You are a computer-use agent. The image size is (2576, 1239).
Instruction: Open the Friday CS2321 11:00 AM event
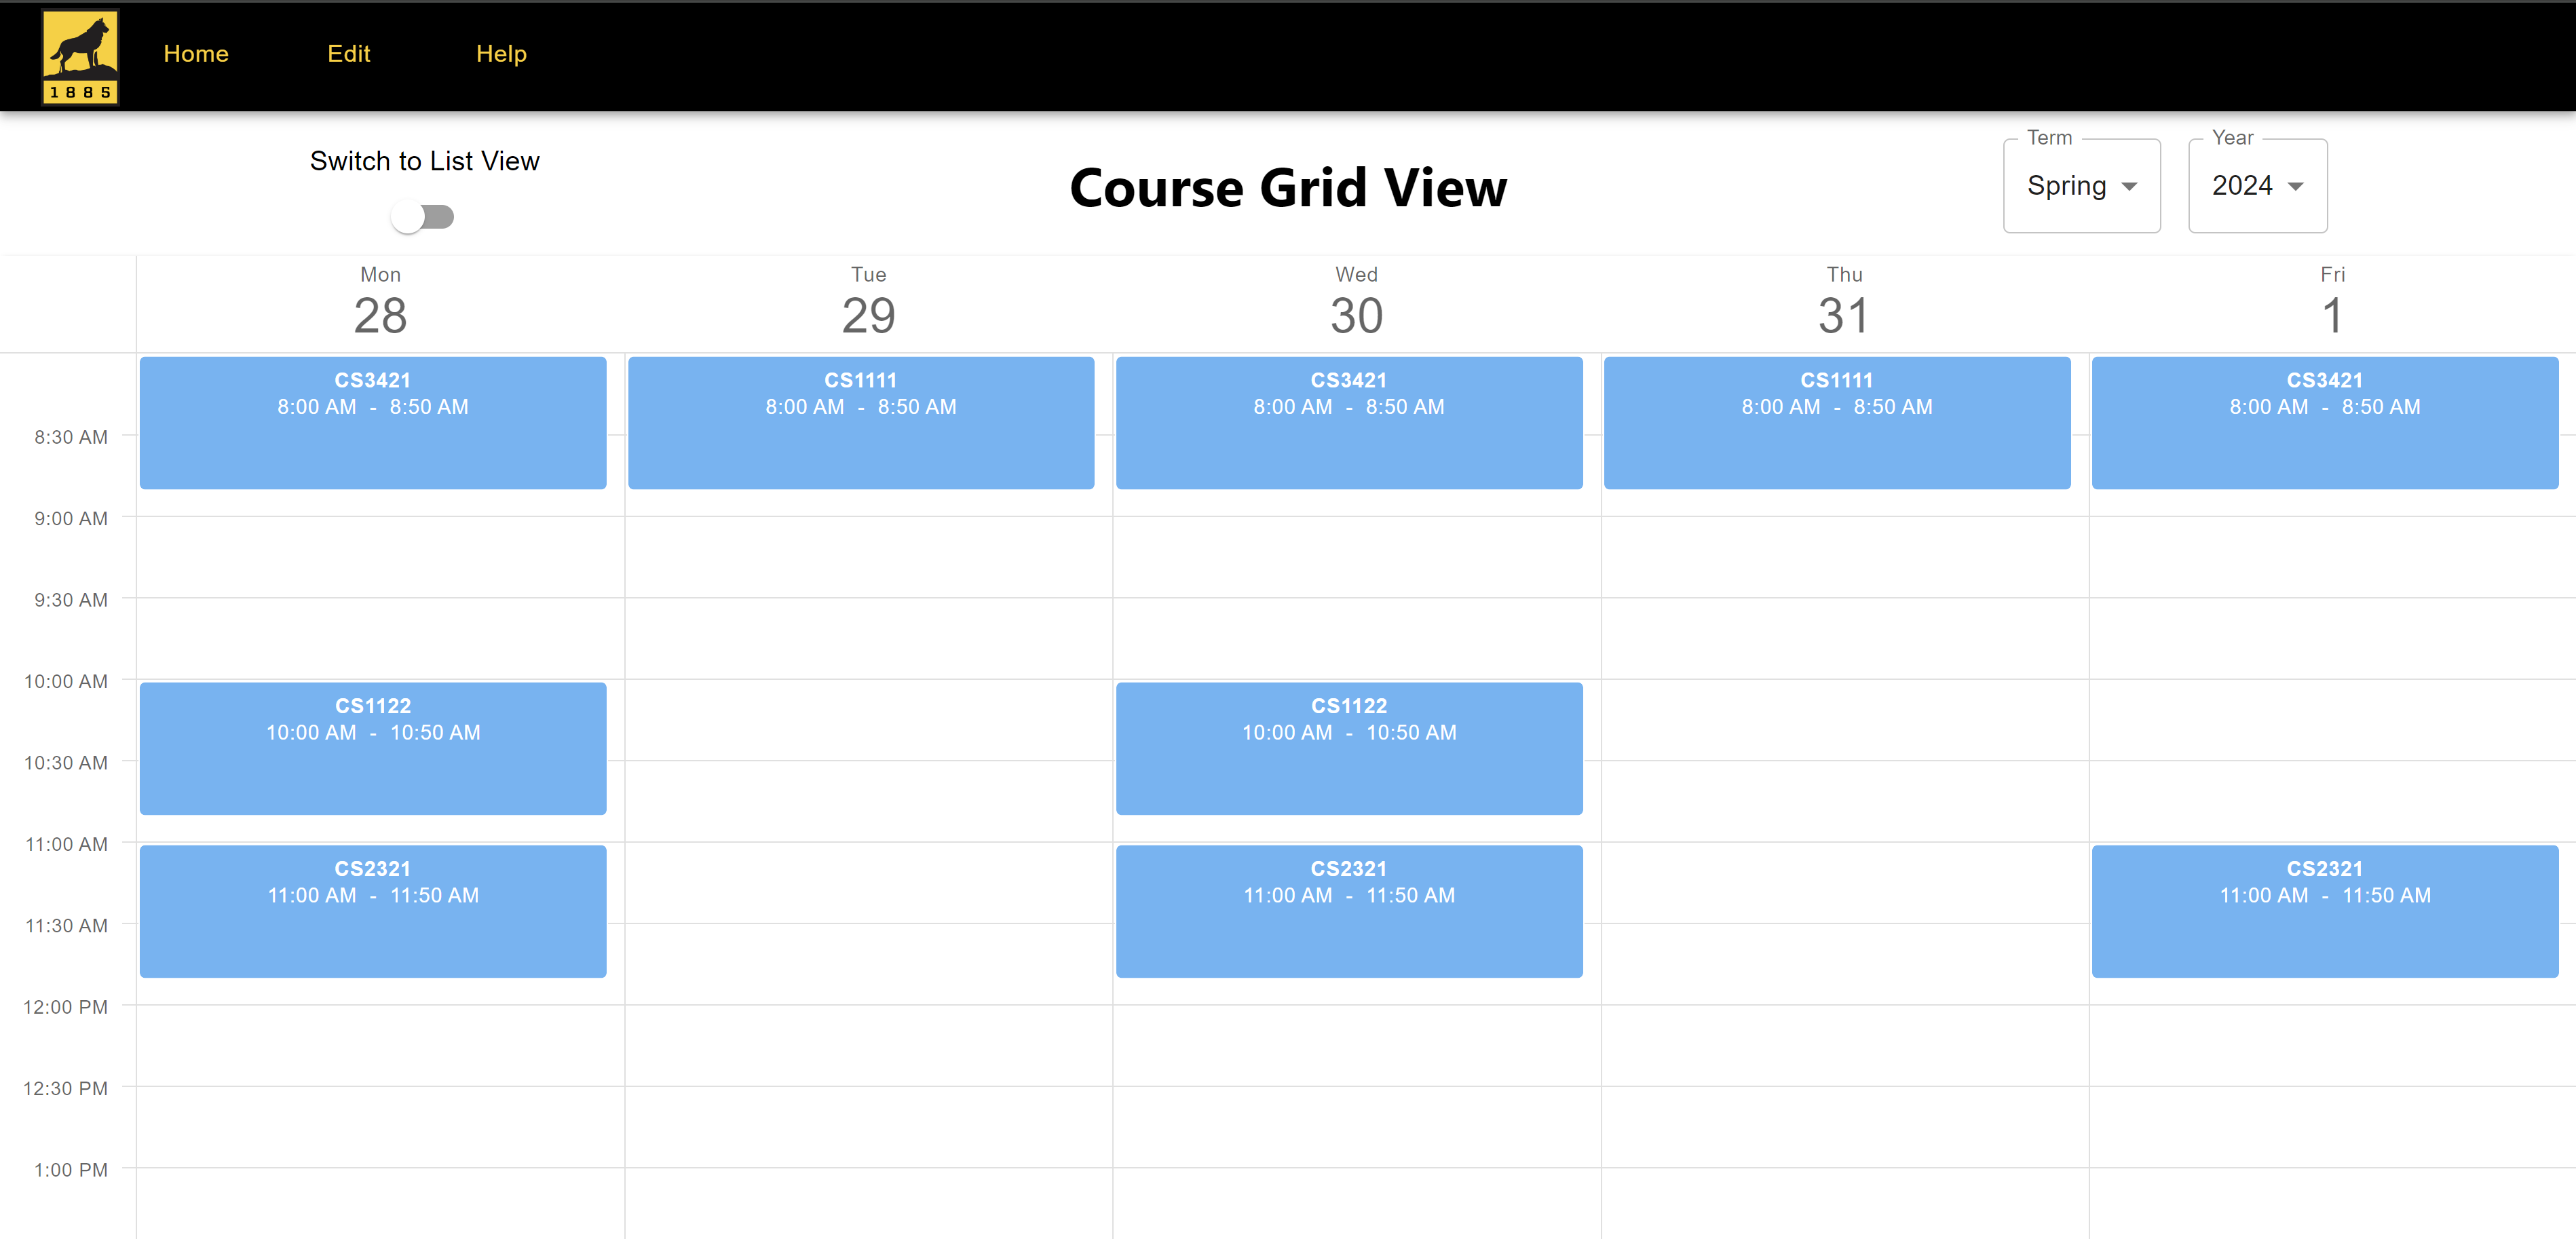tap(2325, 911)
